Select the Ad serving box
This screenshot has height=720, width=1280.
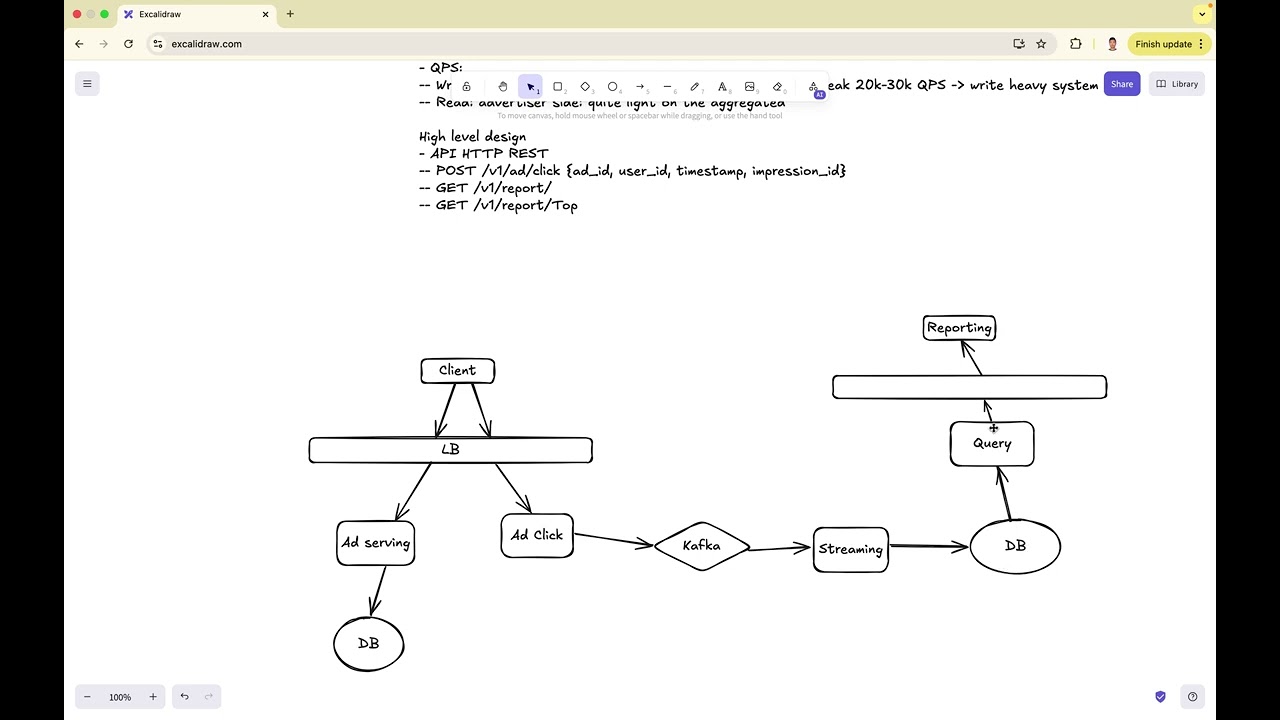pos(376,543)
